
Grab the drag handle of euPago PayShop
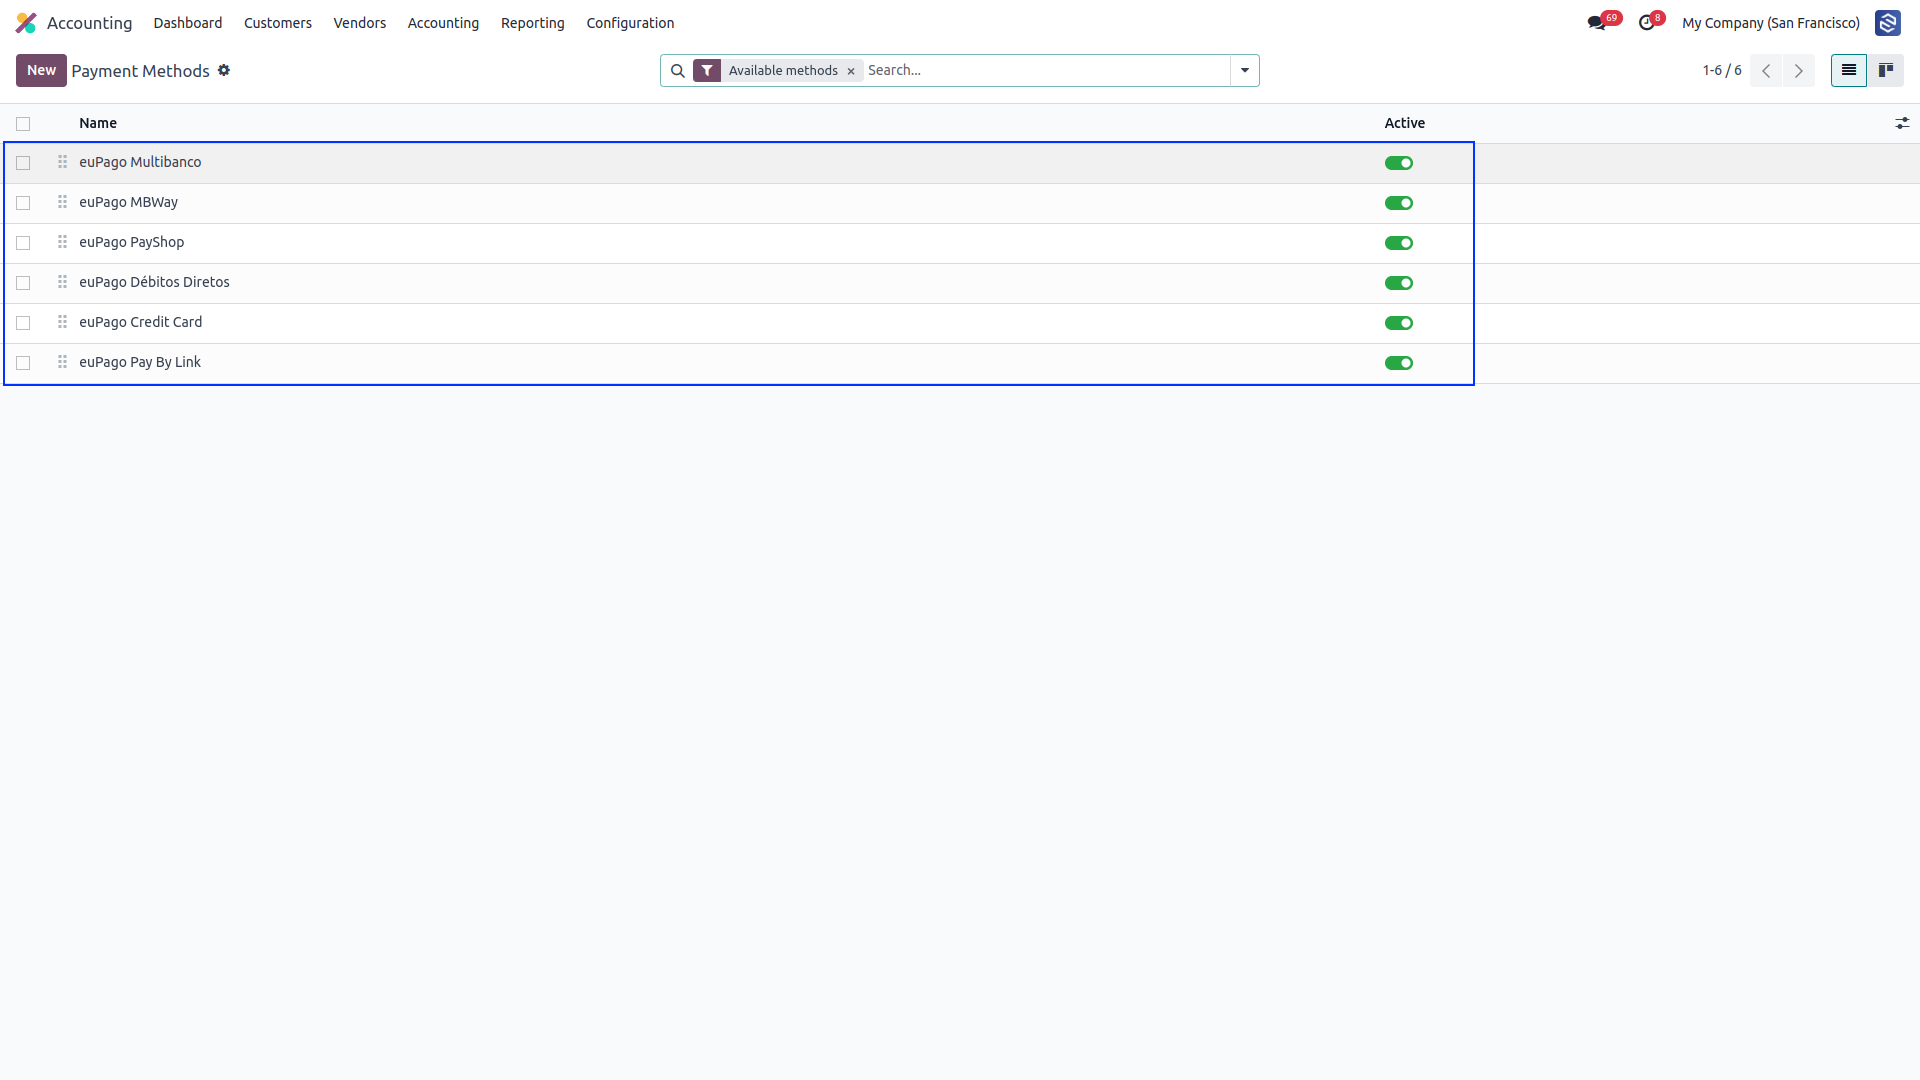(62, 242)
